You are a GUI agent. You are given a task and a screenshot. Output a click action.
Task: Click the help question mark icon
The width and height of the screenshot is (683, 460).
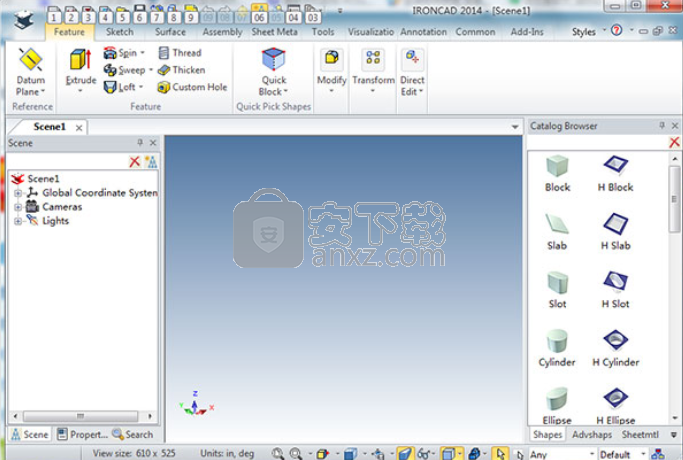tap(616, 30)
